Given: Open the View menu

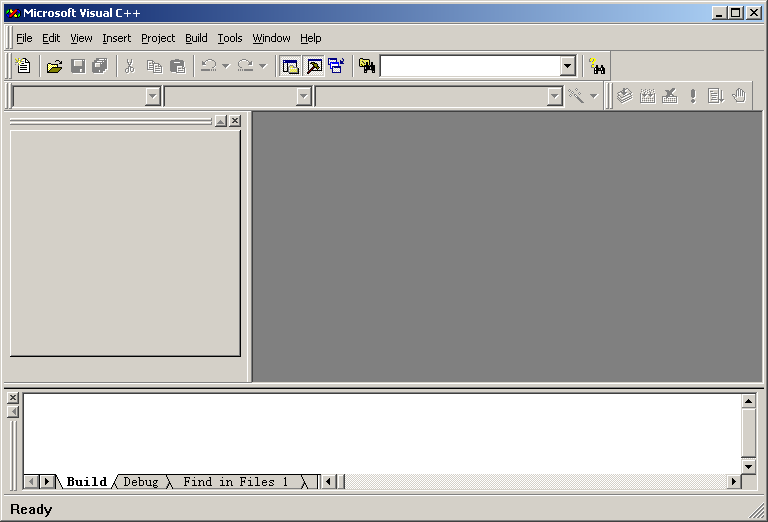Looking at the screenshot, I should click(x=81, y=38).
